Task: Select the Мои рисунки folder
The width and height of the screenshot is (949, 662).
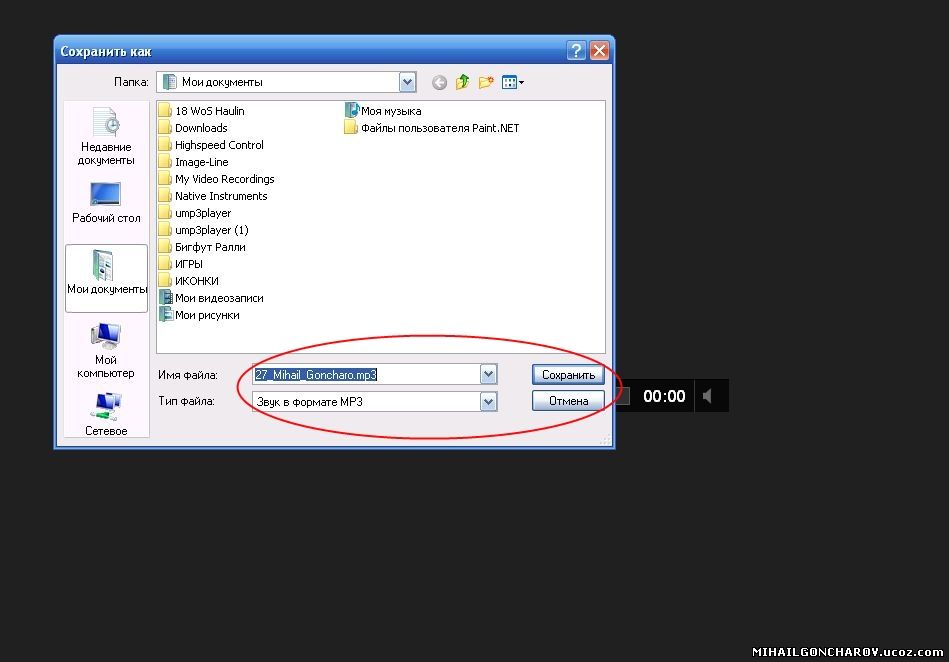Action: point(199,315)
